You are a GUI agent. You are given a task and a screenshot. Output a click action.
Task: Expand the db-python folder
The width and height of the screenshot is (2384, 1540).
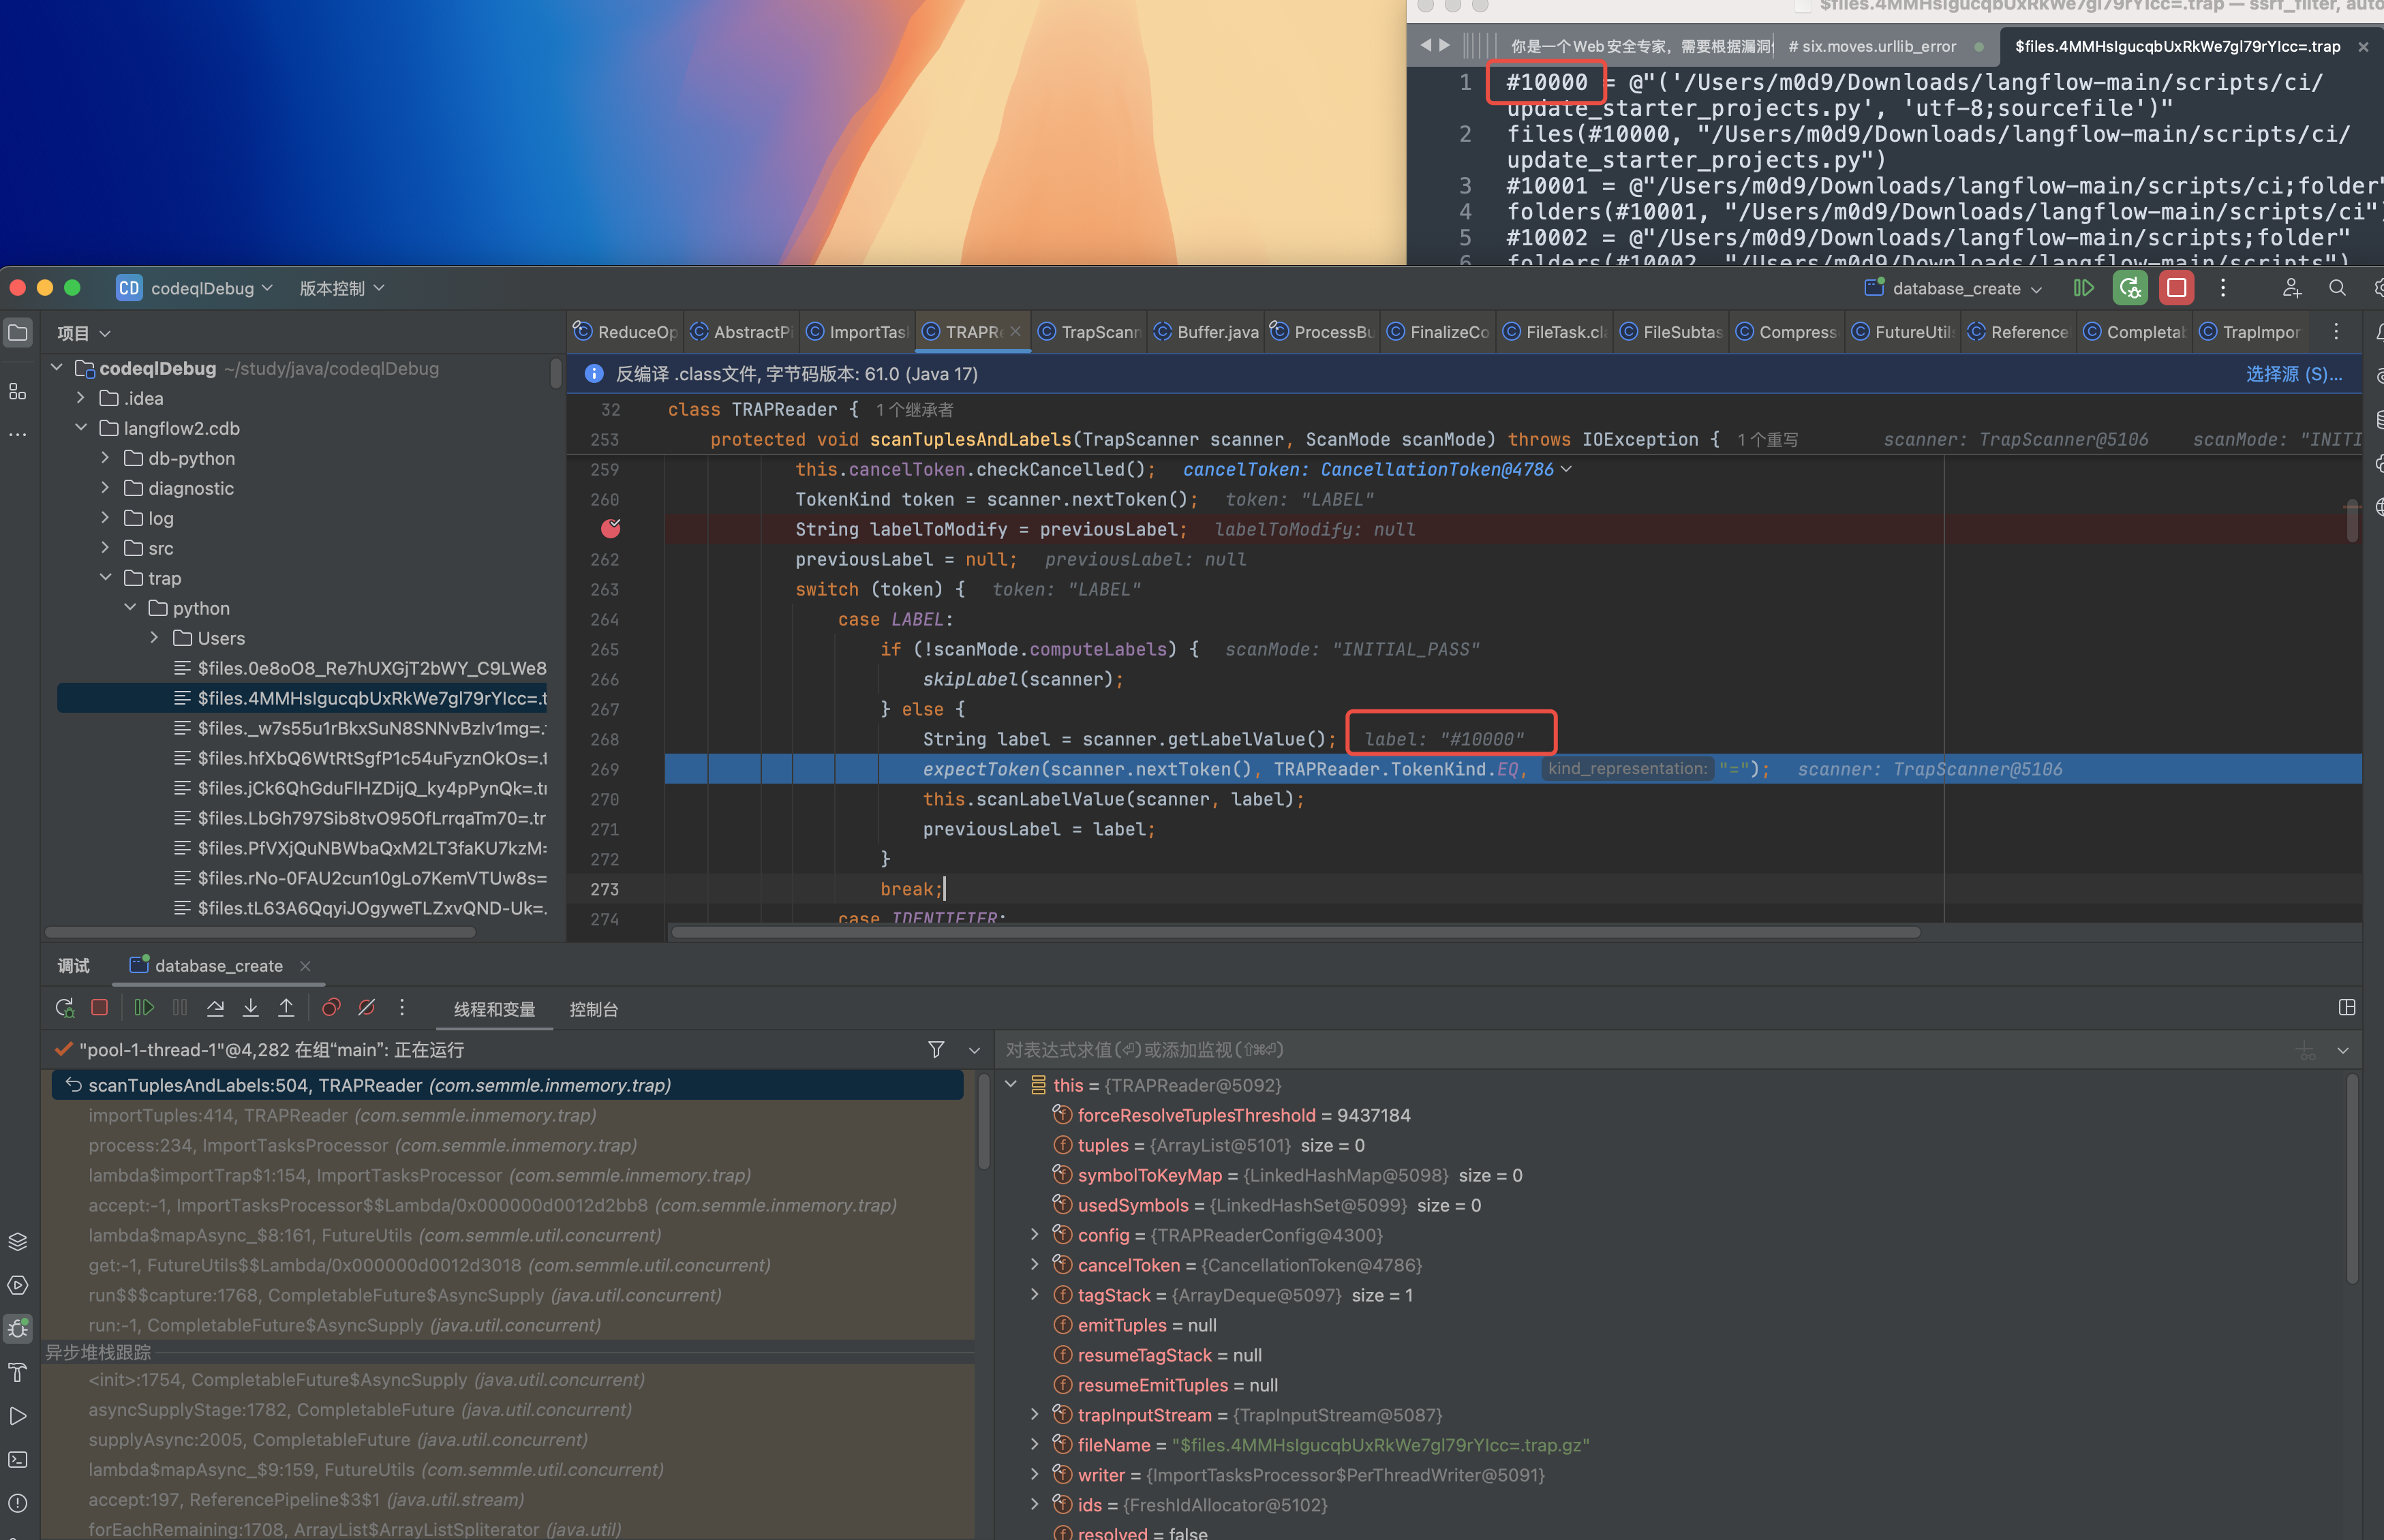pyautogui.click(x=105, y=458)
